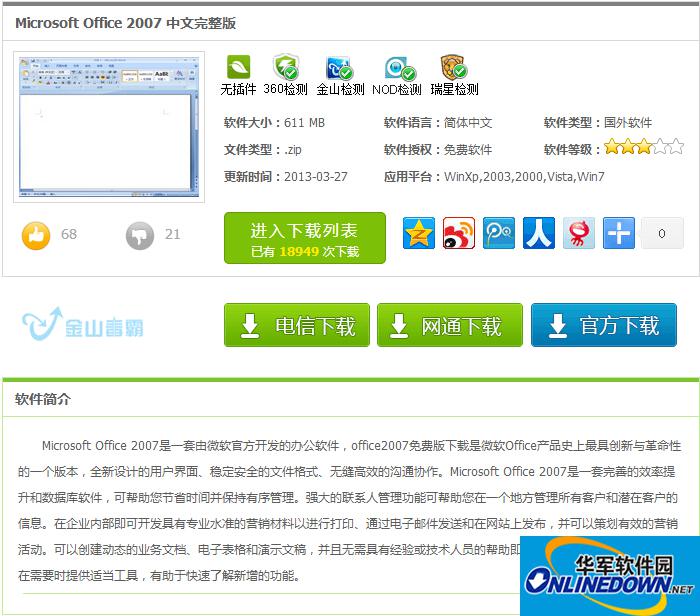The image size is (700, 616).
Task: Click the green 无插件 leaf icon
Action: tap(238, 67)
